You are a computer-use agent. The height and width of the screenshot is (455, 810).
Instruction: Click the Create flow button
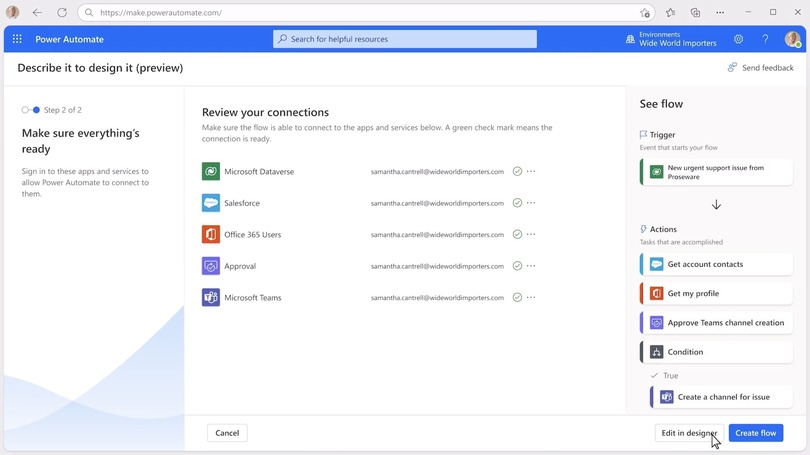point(756,433)
